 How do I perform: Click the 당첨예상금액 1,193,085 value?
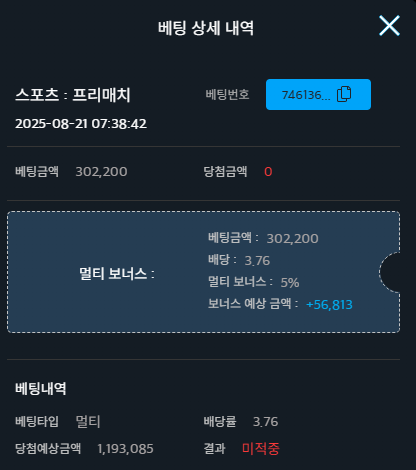[x=125, y=449]
